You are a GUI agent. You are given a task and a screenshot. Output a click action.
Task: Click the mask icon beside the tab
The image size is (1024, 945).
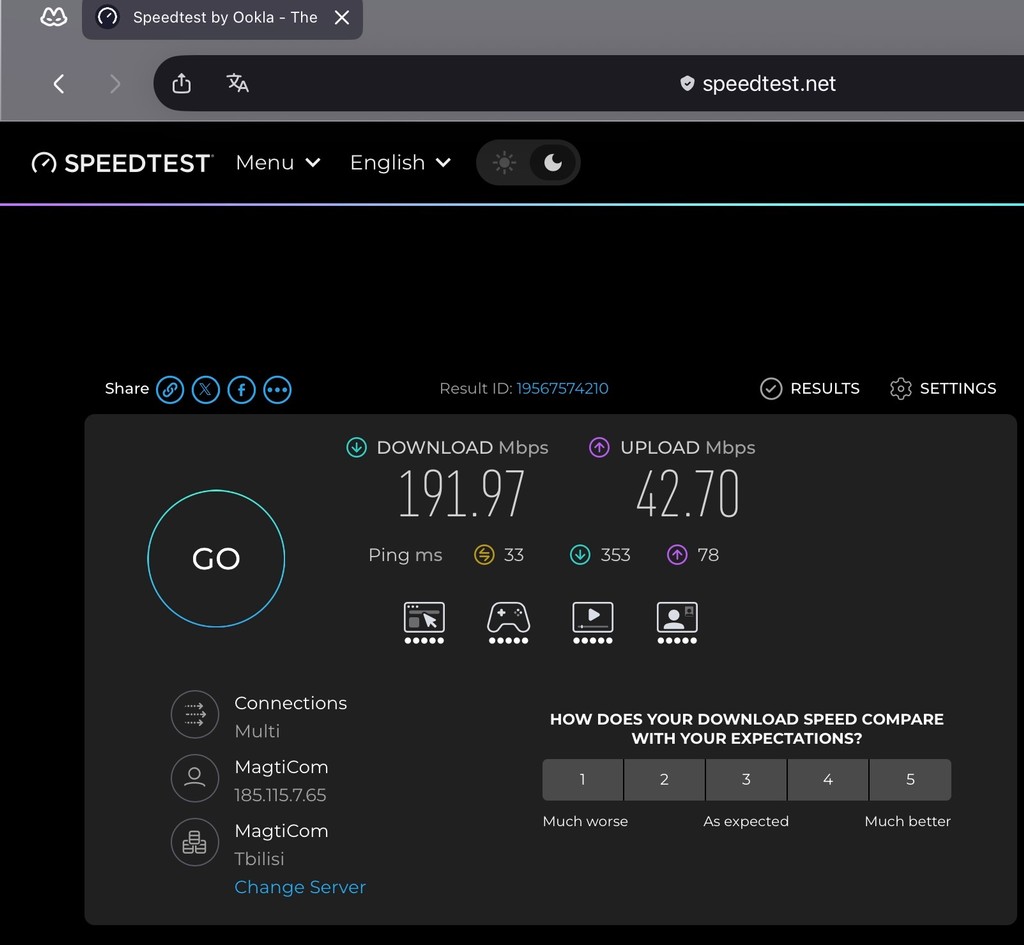pyautogui.click(x=54, y=17)
